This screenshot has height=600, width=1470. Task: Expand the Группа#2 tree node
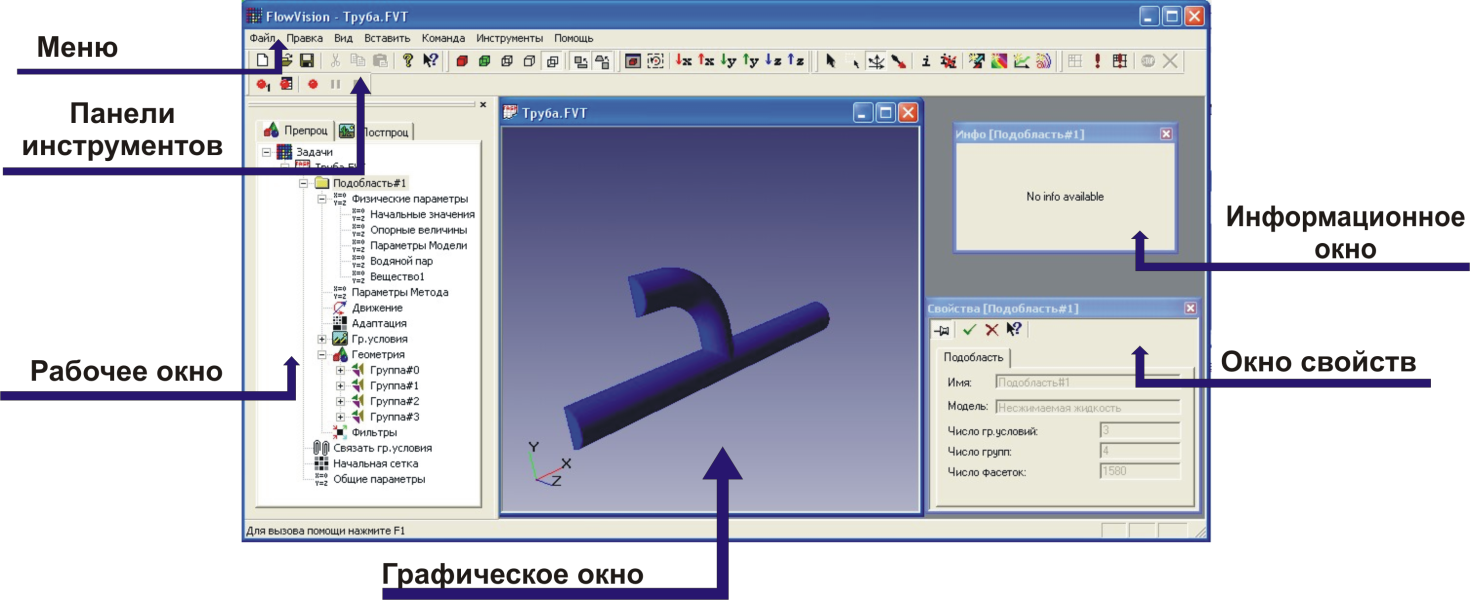pyautogui.click(x=340, y=401)
